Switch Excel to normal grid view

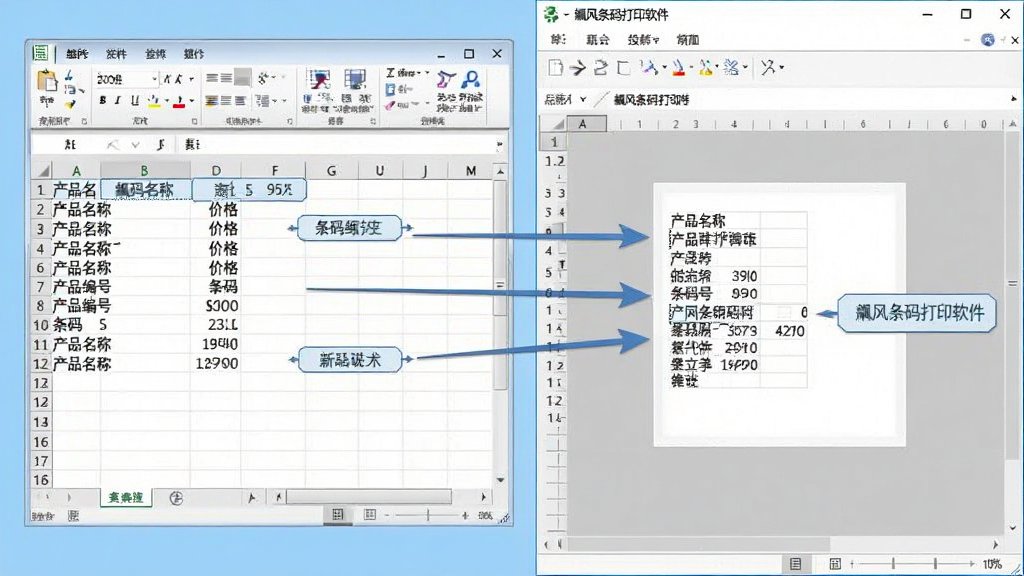[x=338, y=515]
